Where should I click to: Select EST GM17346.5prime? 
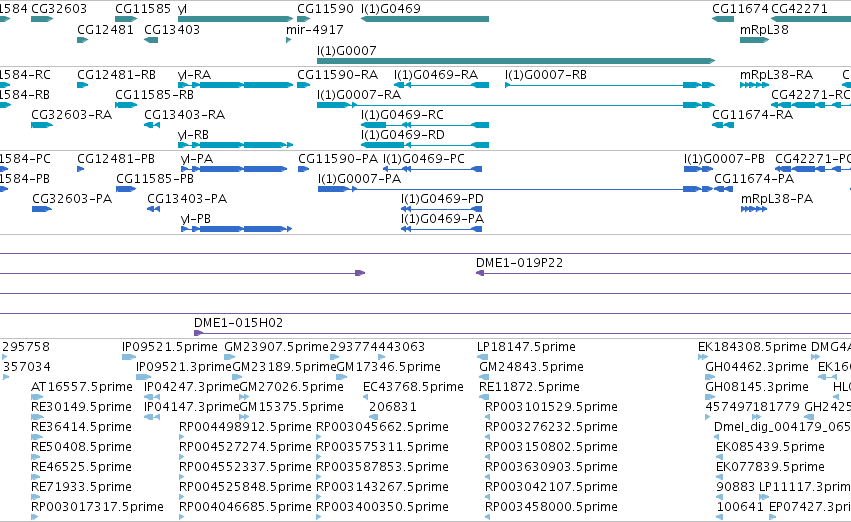coord(389,367)
